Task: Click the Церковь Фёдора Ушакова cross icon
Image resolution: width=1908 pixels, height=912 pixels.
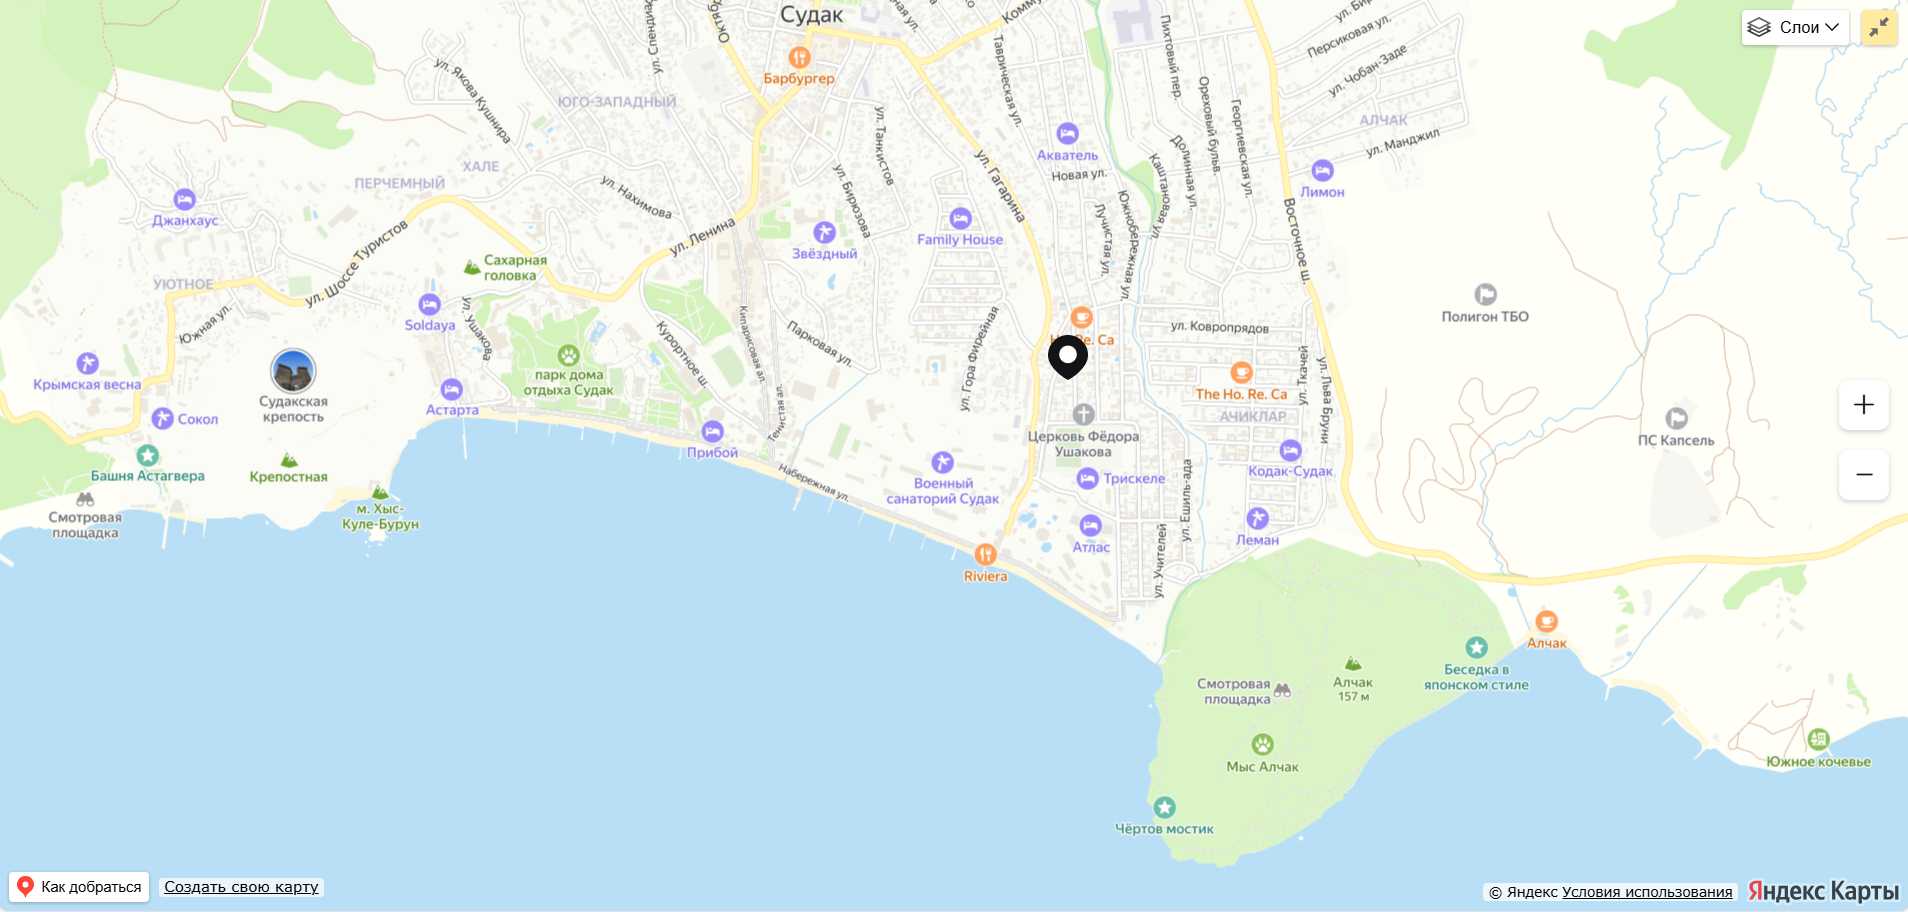Action: coord(1084,414)
